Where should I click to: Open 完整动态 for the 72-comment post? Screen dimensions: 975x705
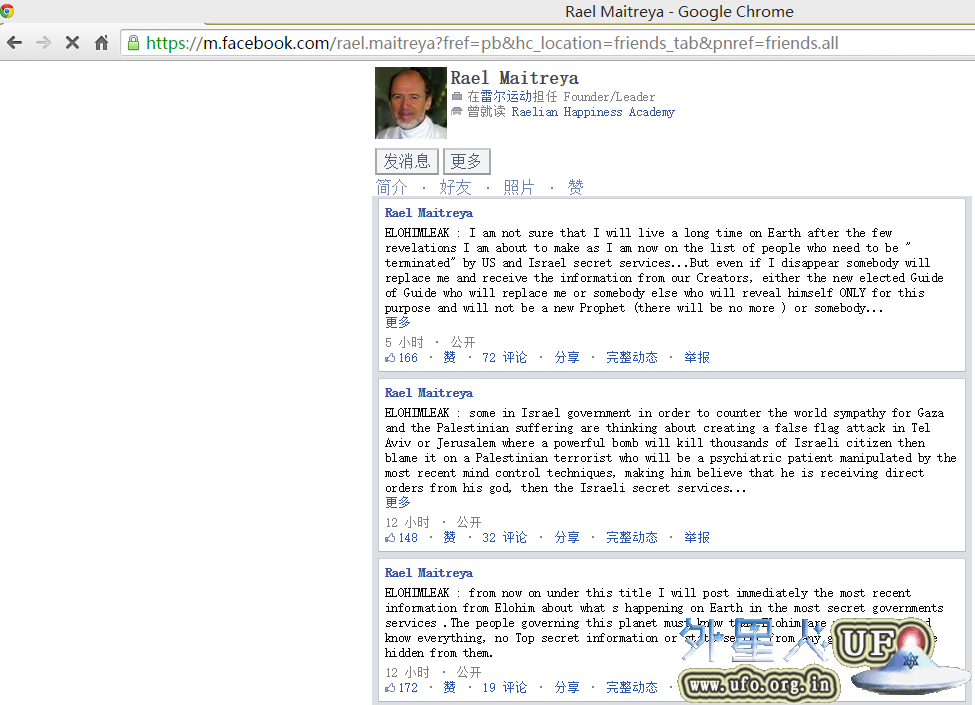click(x=632, y=357)
